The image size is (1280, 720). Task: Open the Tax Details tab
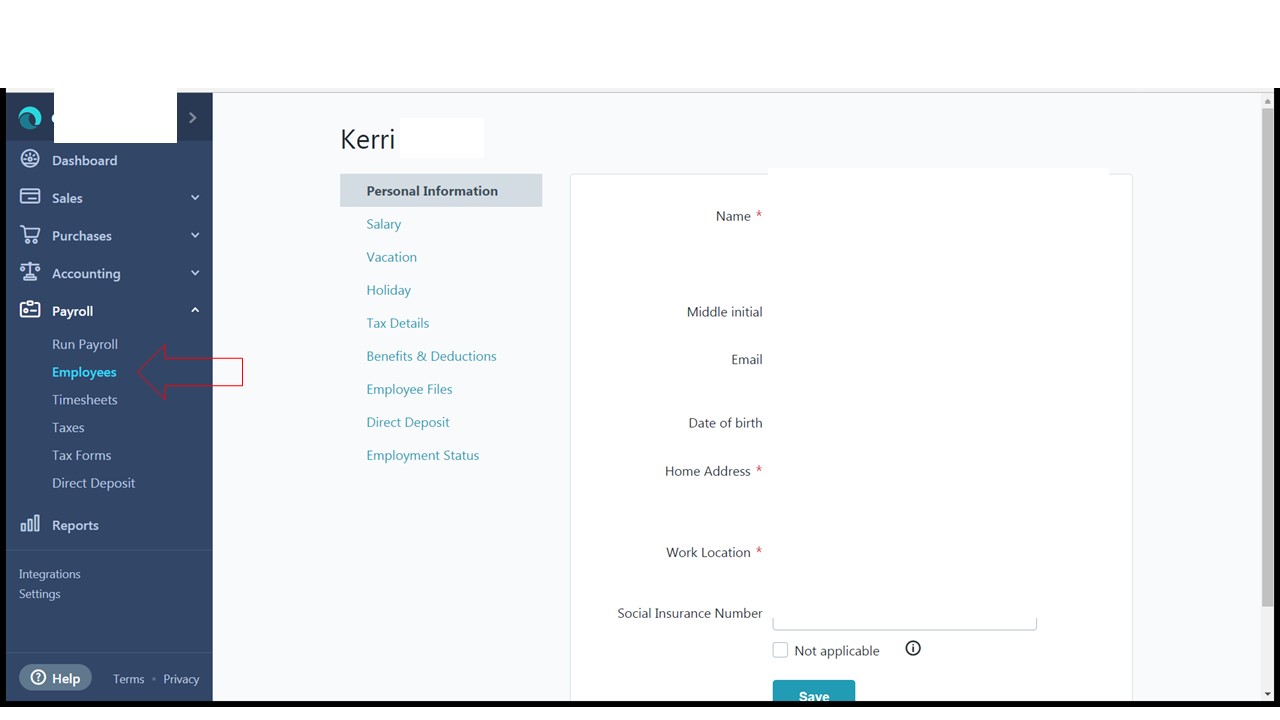point(397,323)
